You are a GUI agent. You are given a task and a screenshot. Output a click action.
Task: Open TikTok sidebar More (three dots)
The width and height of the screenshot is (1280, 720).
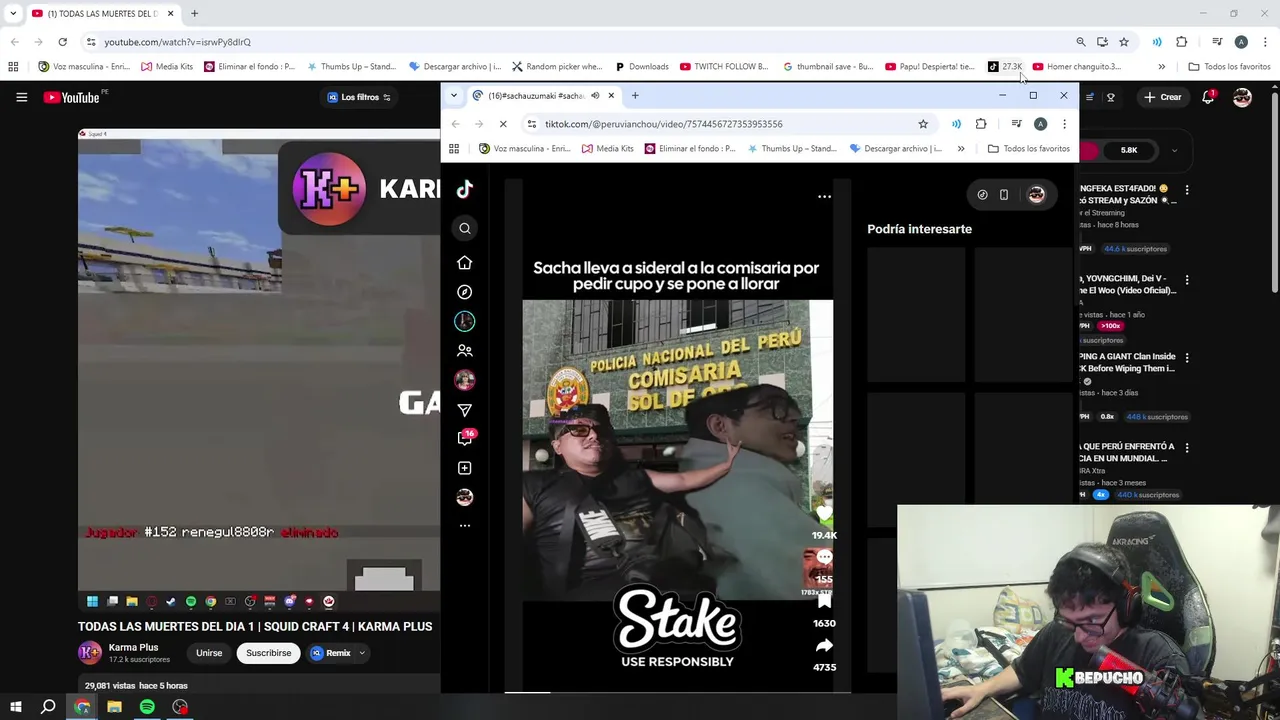[x=464, y=525]
